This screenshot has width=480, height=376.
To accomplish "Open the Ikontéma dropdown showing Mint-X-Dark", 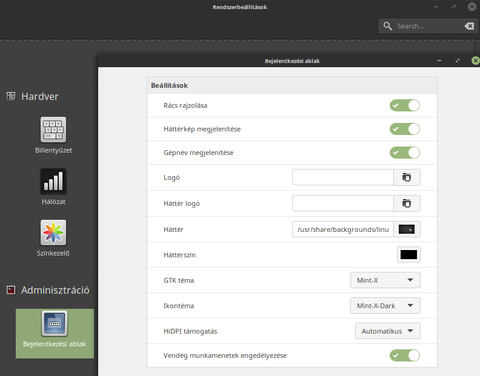I will 385,306.
